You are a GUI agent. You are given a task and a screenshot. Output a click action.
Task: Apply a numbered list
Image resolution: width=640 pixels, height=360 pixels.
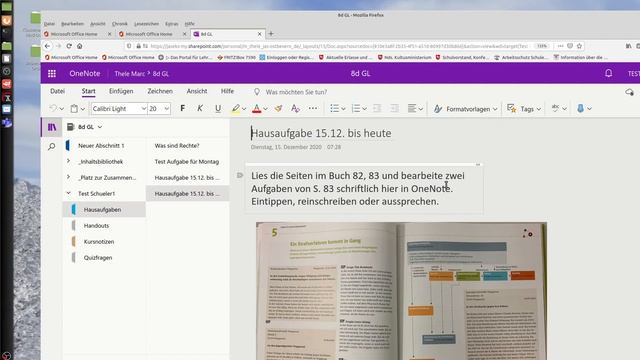tap(356, 108)
